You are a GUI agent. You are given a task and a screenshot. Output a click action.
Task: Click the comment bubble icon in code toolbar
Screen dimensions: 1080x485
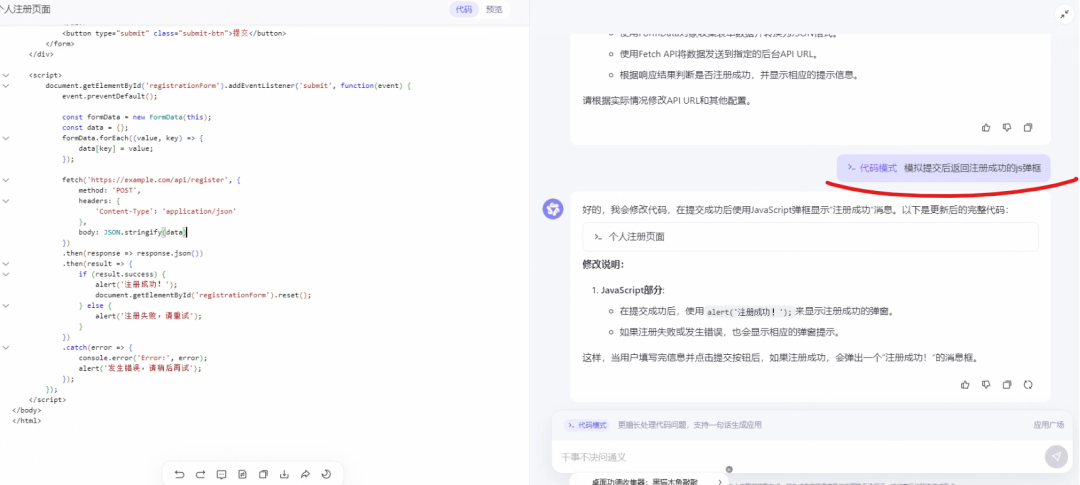click(221, 474)
